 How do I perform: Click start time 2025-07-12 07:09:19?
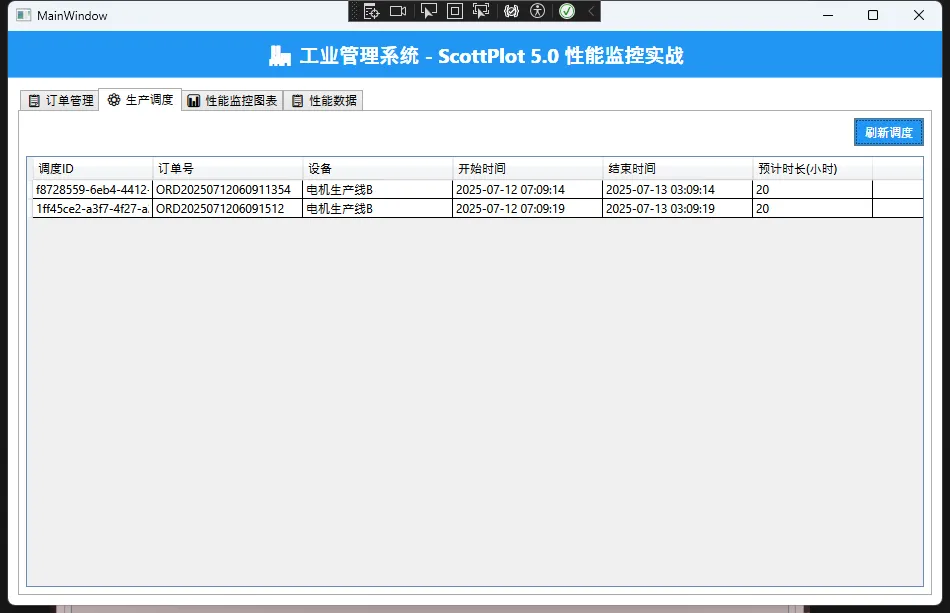pos(528,208)
